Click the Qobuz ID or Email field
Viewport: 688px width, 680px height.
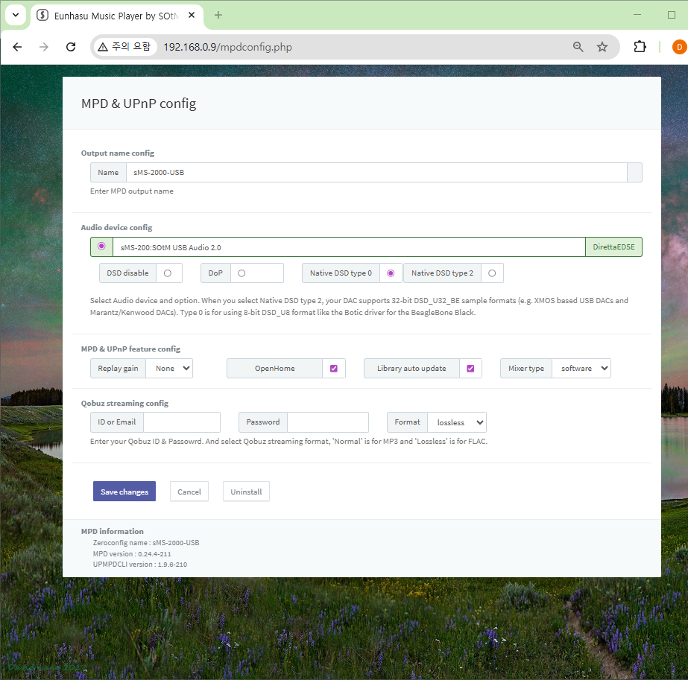181,422
